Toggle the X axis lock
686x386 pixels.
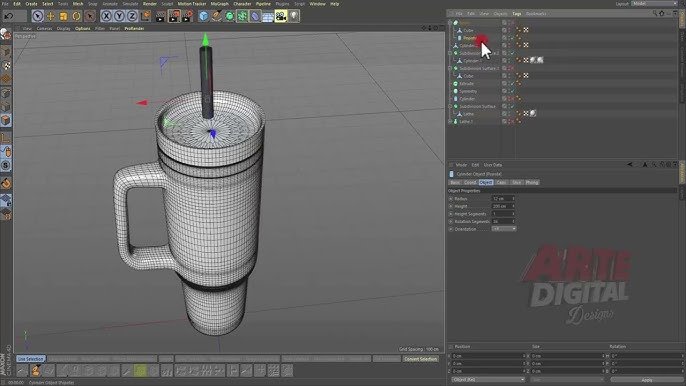click(x=106, y=17)
